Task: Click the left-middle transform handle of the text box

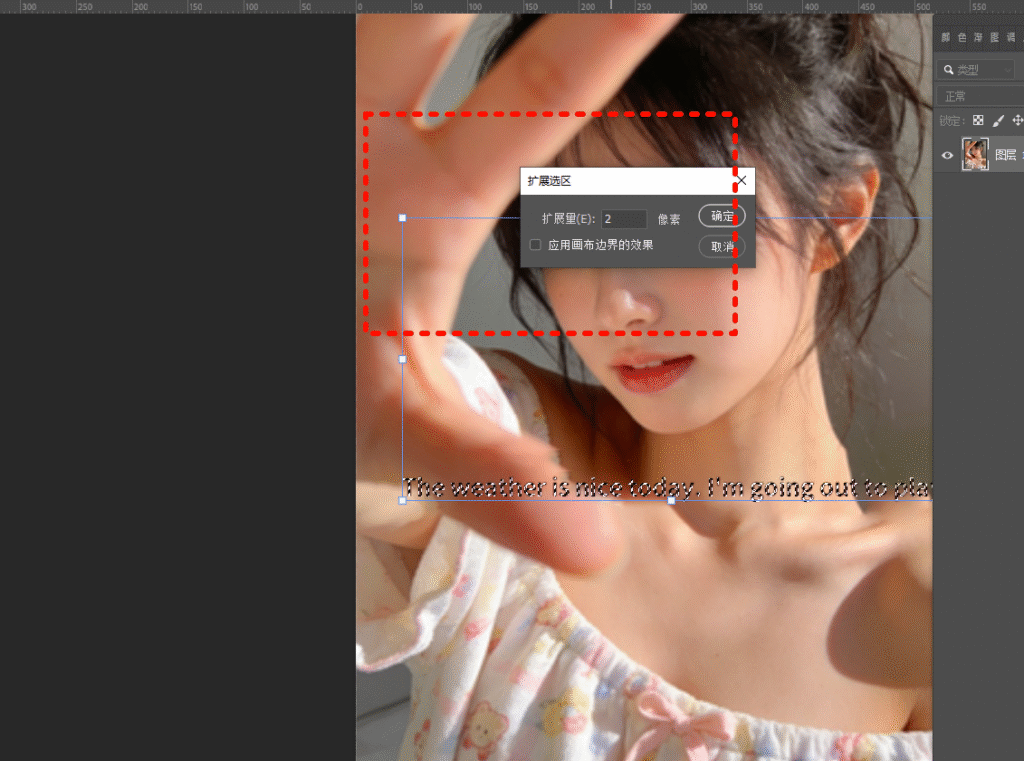Action: pyautogui.click(x=402, y=359)
